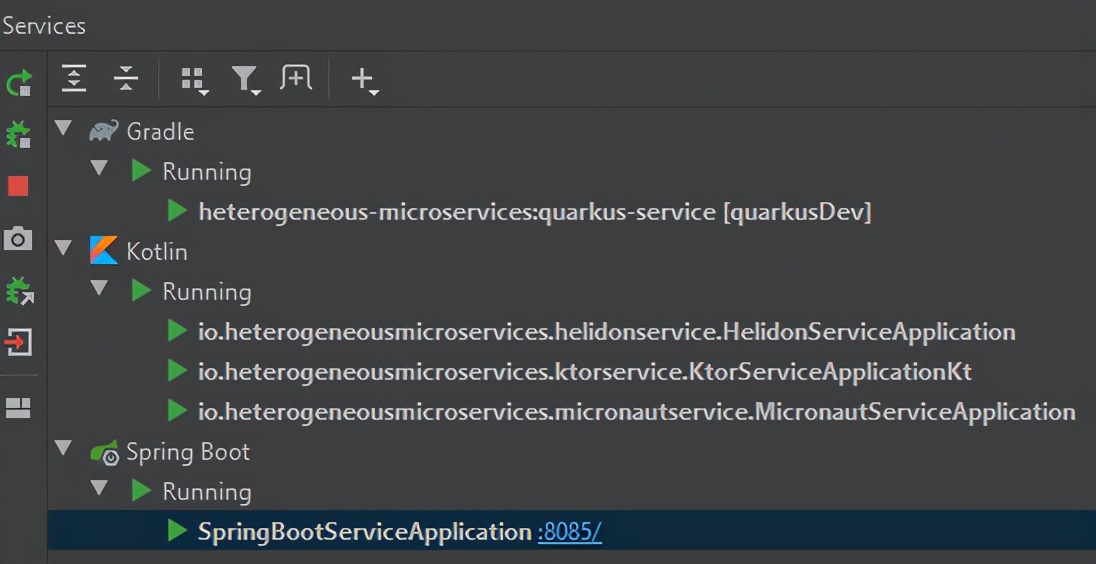
Task: Click the Rerun services icon
Action: pos(19,82)
